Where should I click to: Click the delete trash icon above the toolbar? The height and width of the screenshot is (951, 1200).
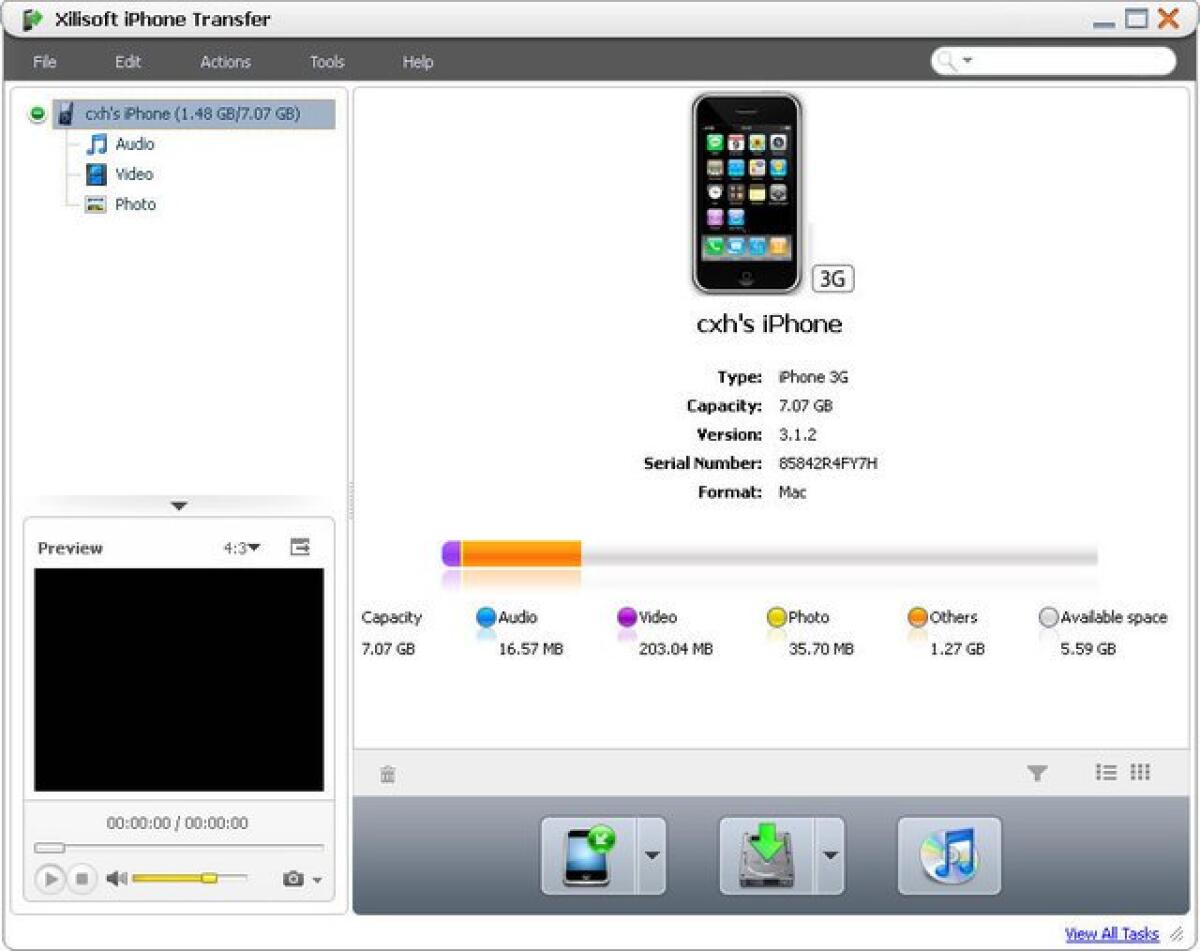click(386, 773)
